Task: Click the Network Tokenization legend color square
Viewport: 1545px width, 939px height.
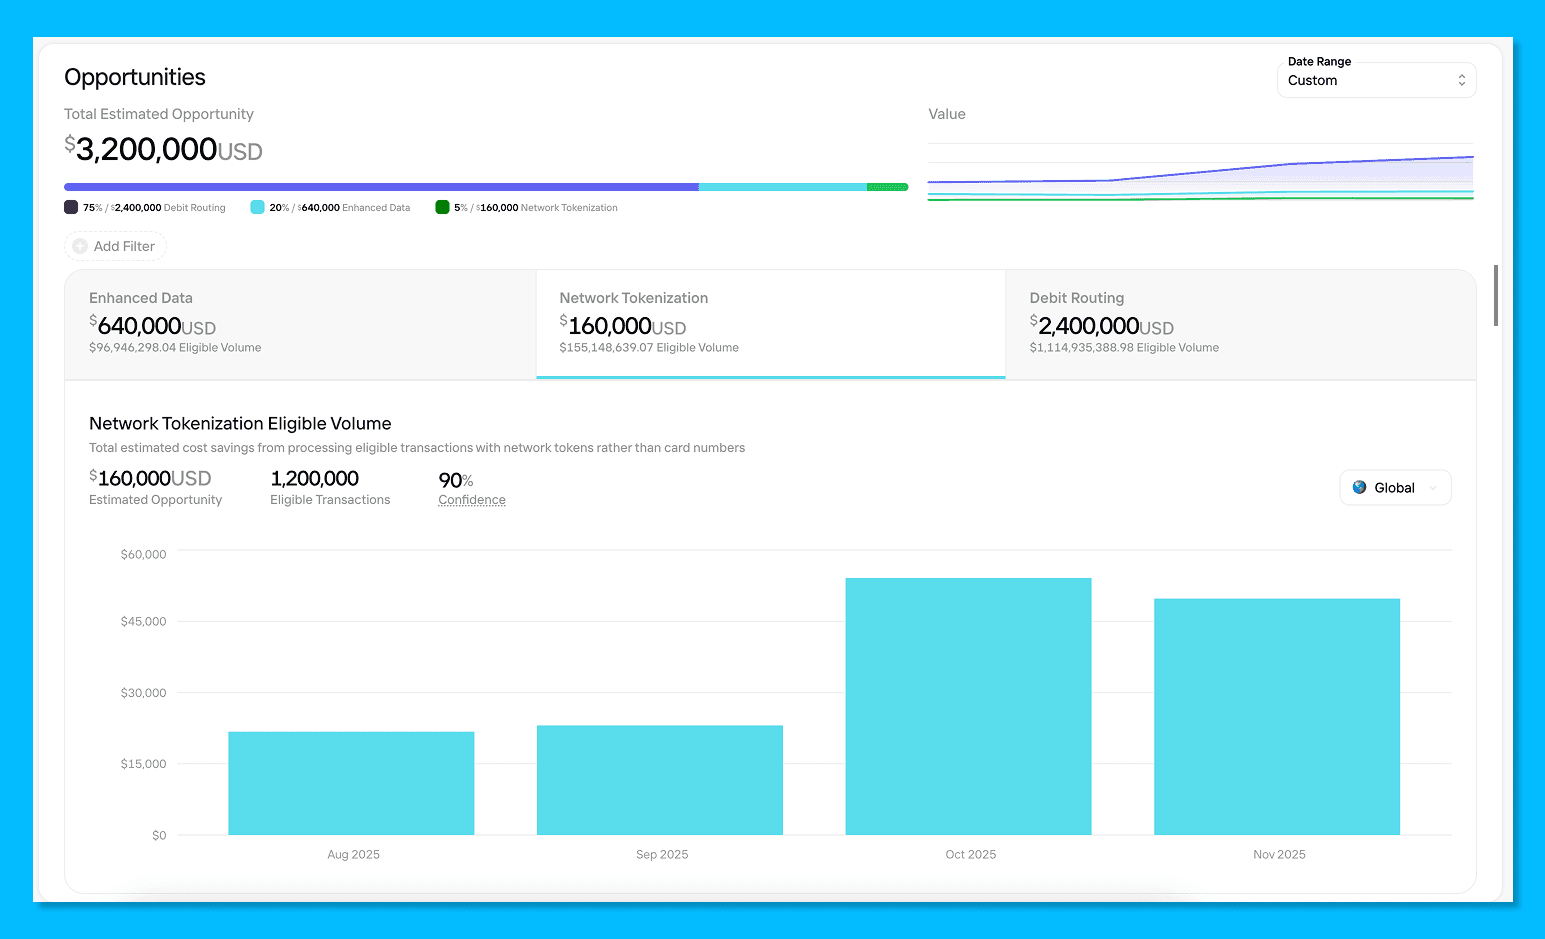Action: [x=442, y=207]
